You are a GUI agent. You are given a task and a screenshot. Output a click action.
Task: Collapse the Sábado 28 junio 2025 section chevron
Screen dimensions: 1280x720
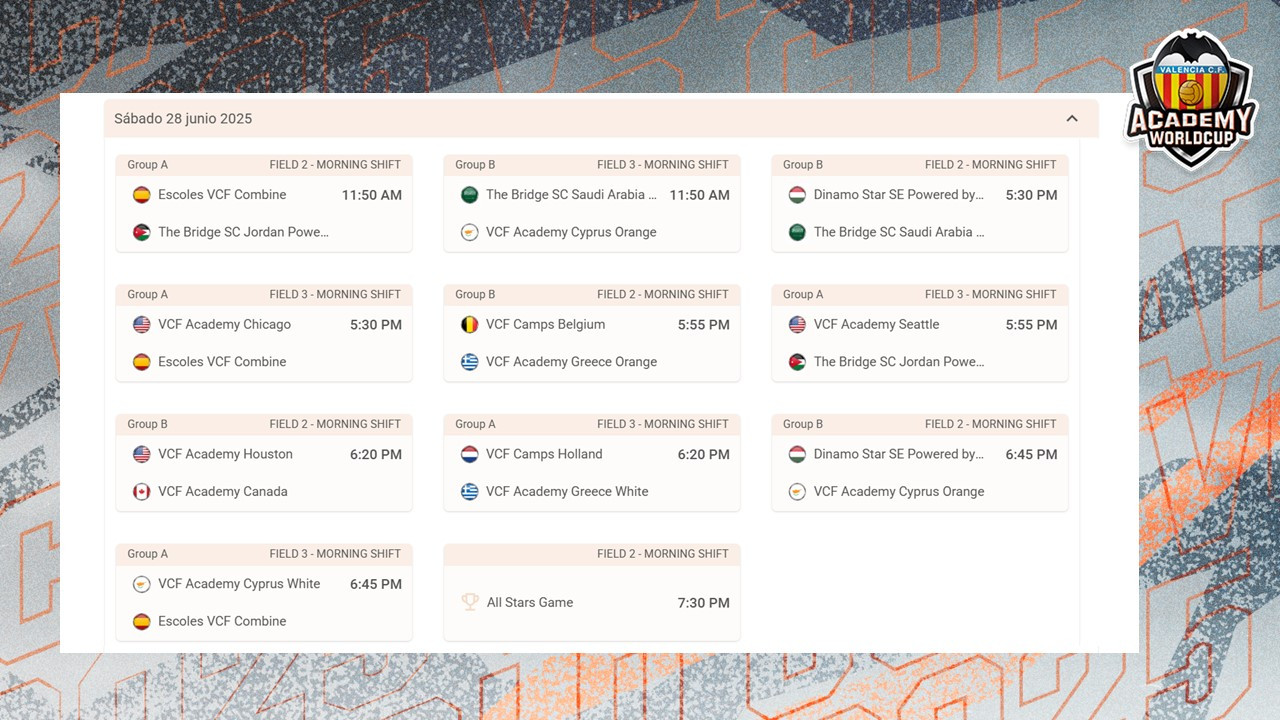pyautogui.click(x=1072, y=118)
